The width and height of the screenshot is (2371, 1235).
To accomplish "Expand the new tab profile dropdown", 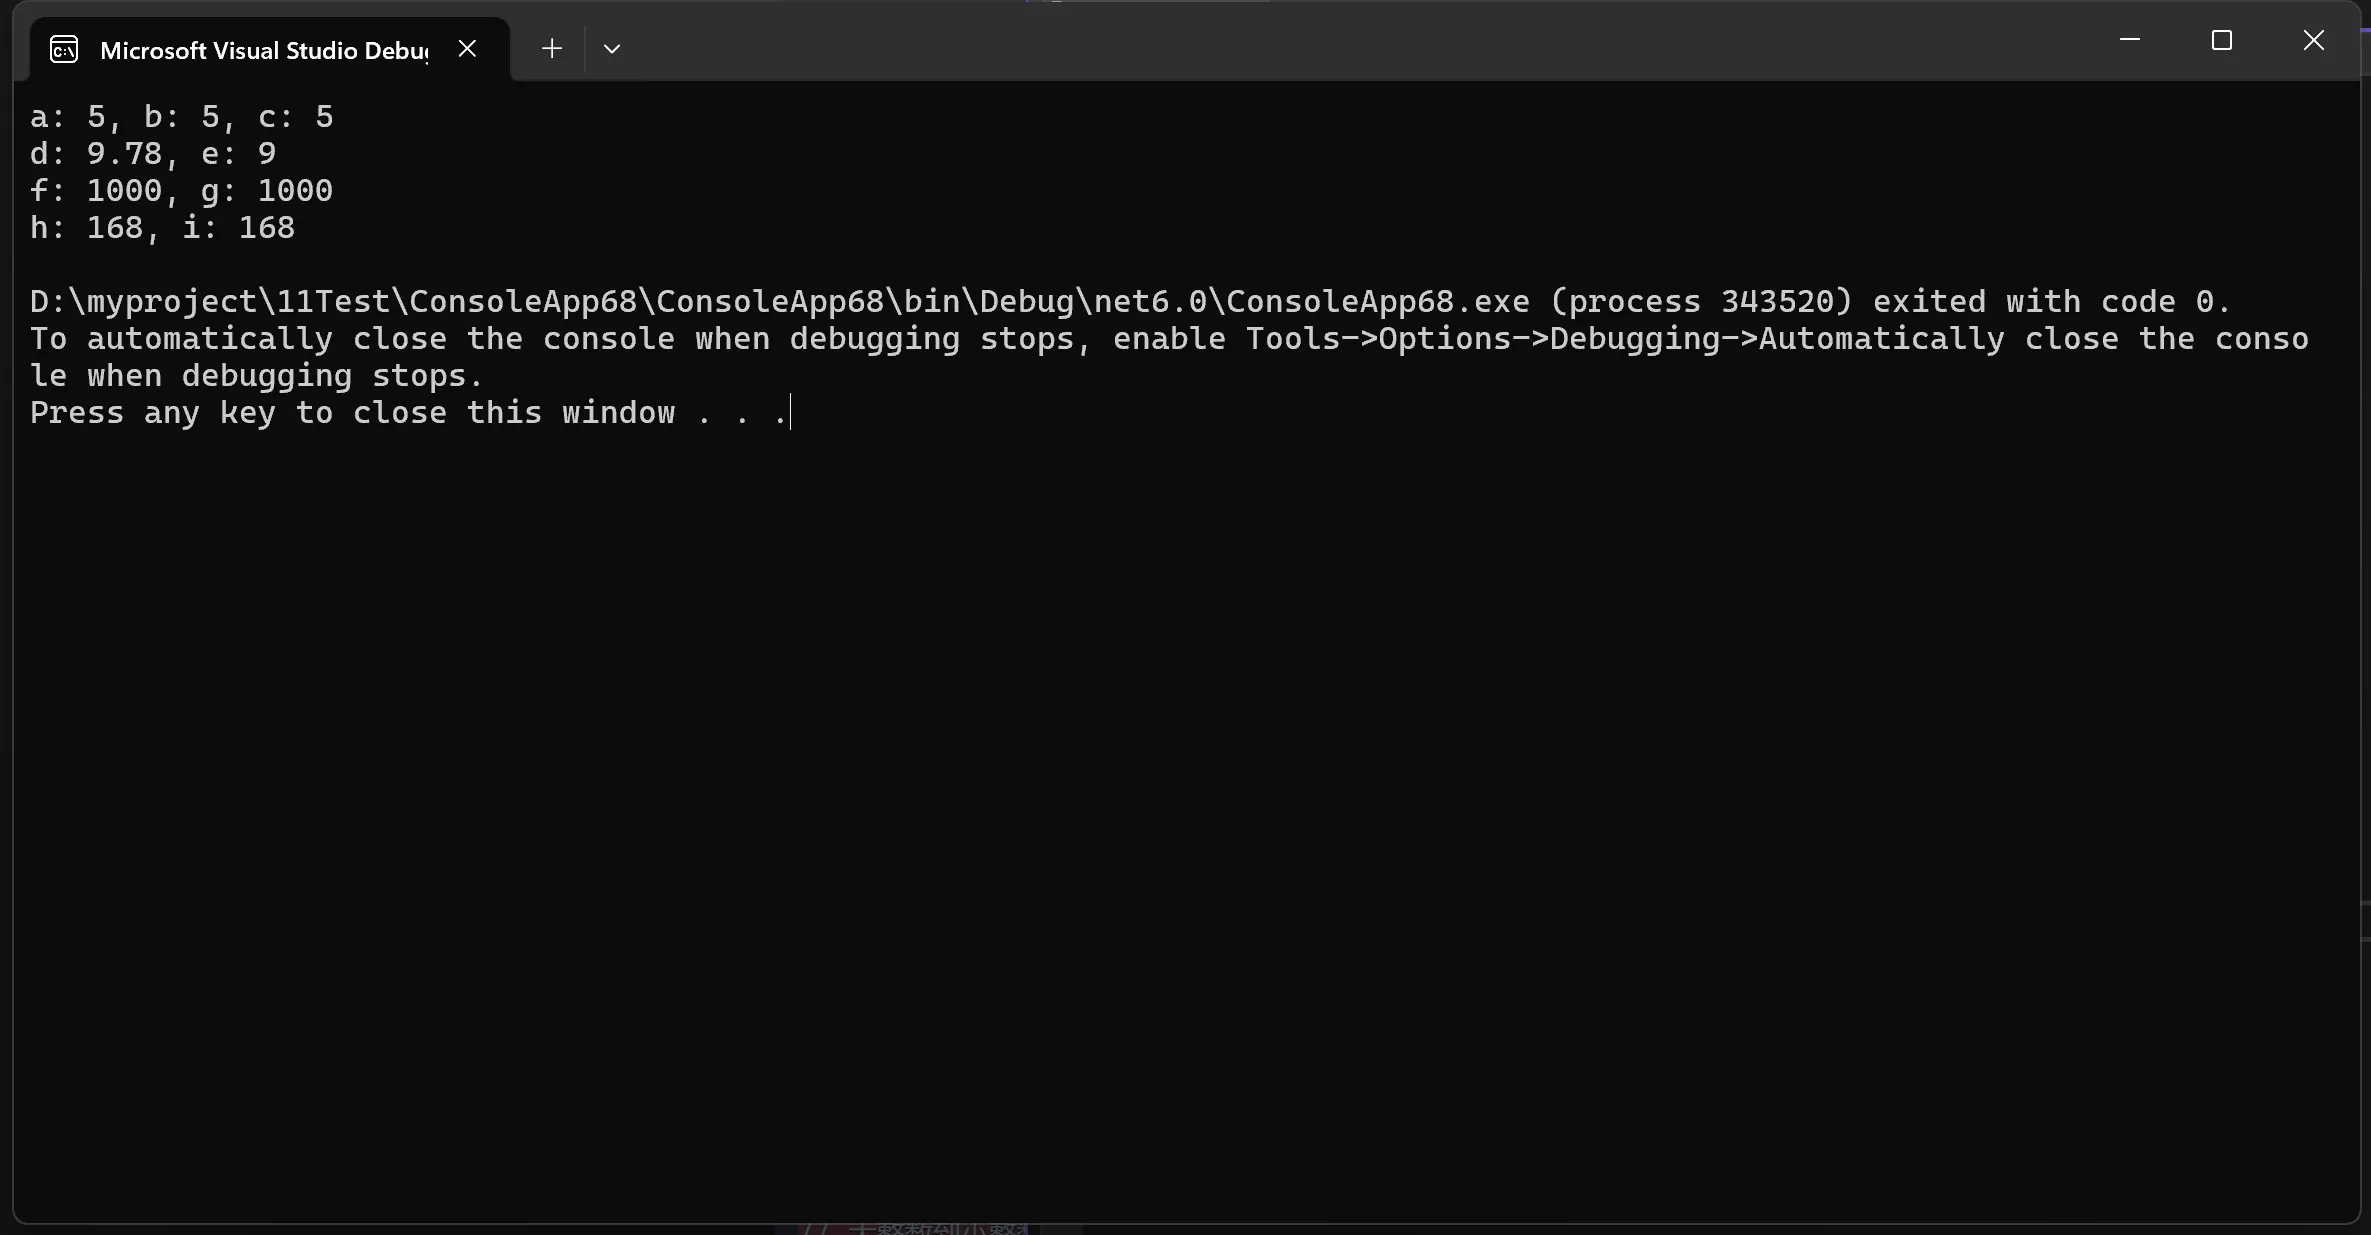I will (612, 49).
